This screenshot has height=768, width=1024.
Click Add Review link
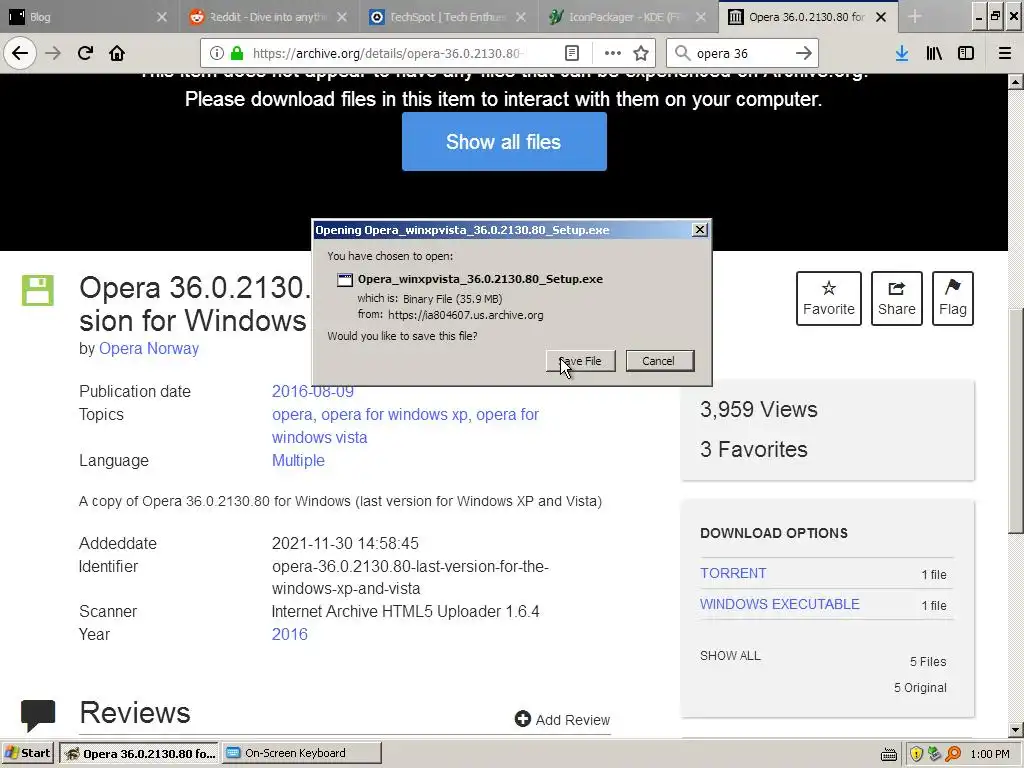click(x=562, y=720)
